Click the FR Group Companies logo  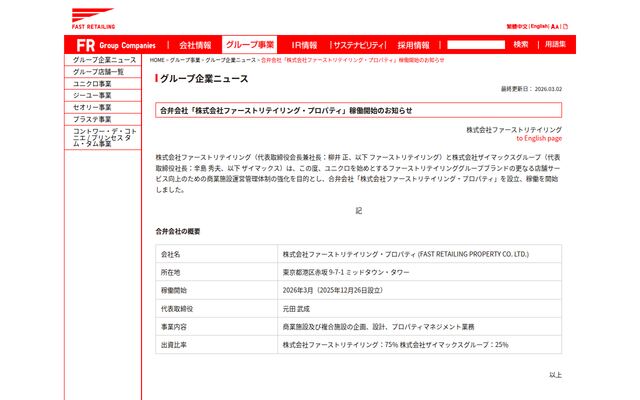[116, 45]
